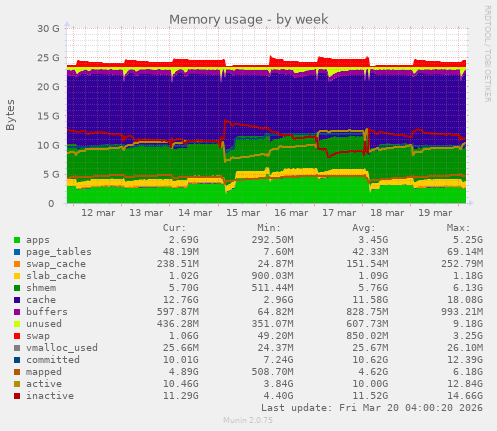
Task: Select the 'mapped' legend label
Action: pos(44,372)
